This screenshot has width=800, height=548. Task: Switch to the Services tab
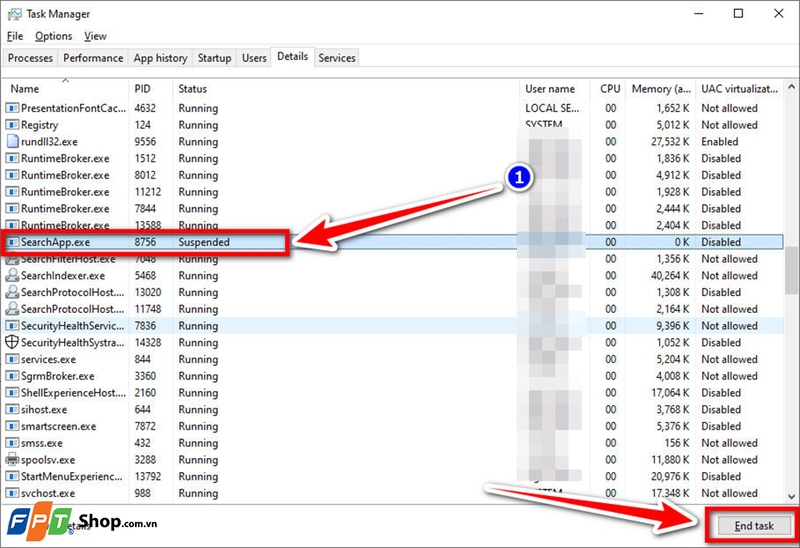(x=337, y=58)
